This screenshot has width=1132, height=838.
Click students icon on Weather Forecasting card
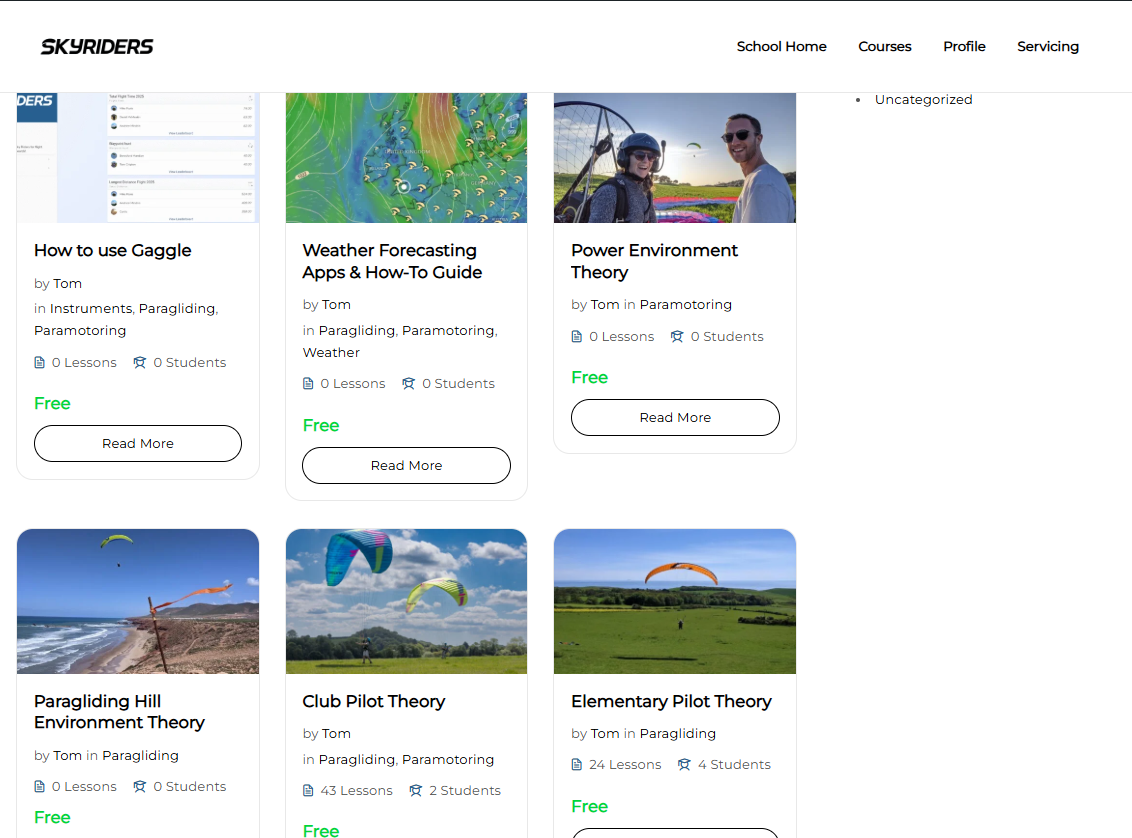coord(409,383)
